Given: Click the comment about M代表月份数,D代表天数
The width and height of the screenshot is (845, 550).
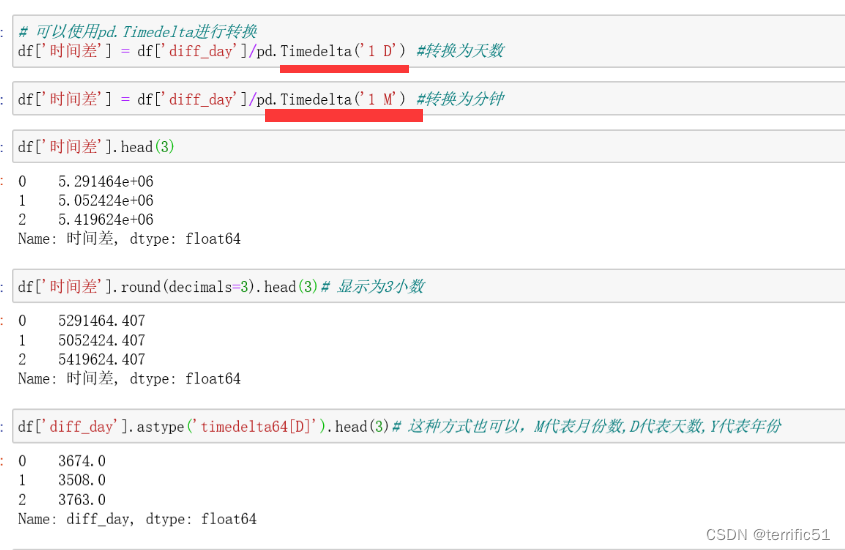Looking at the screenshot, I should [587, 427].
